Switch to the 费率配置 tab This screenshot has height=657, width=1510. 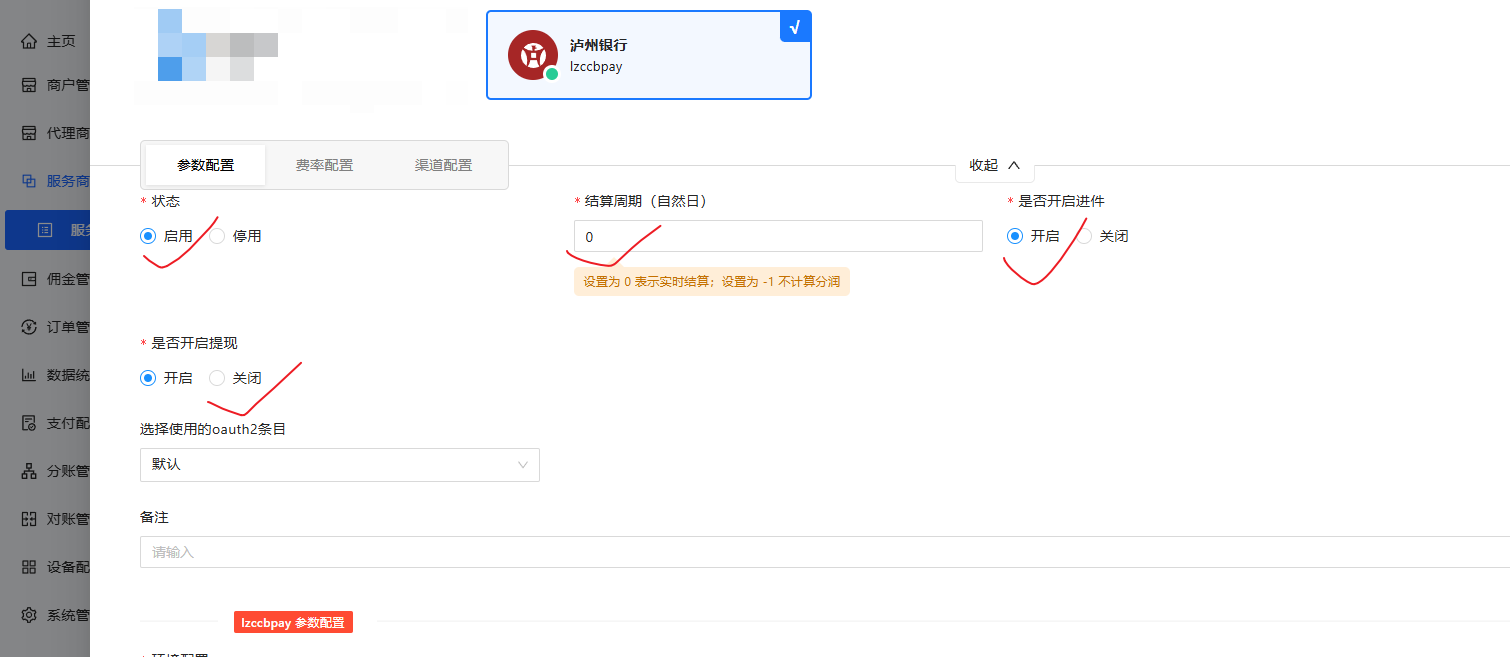324,165
